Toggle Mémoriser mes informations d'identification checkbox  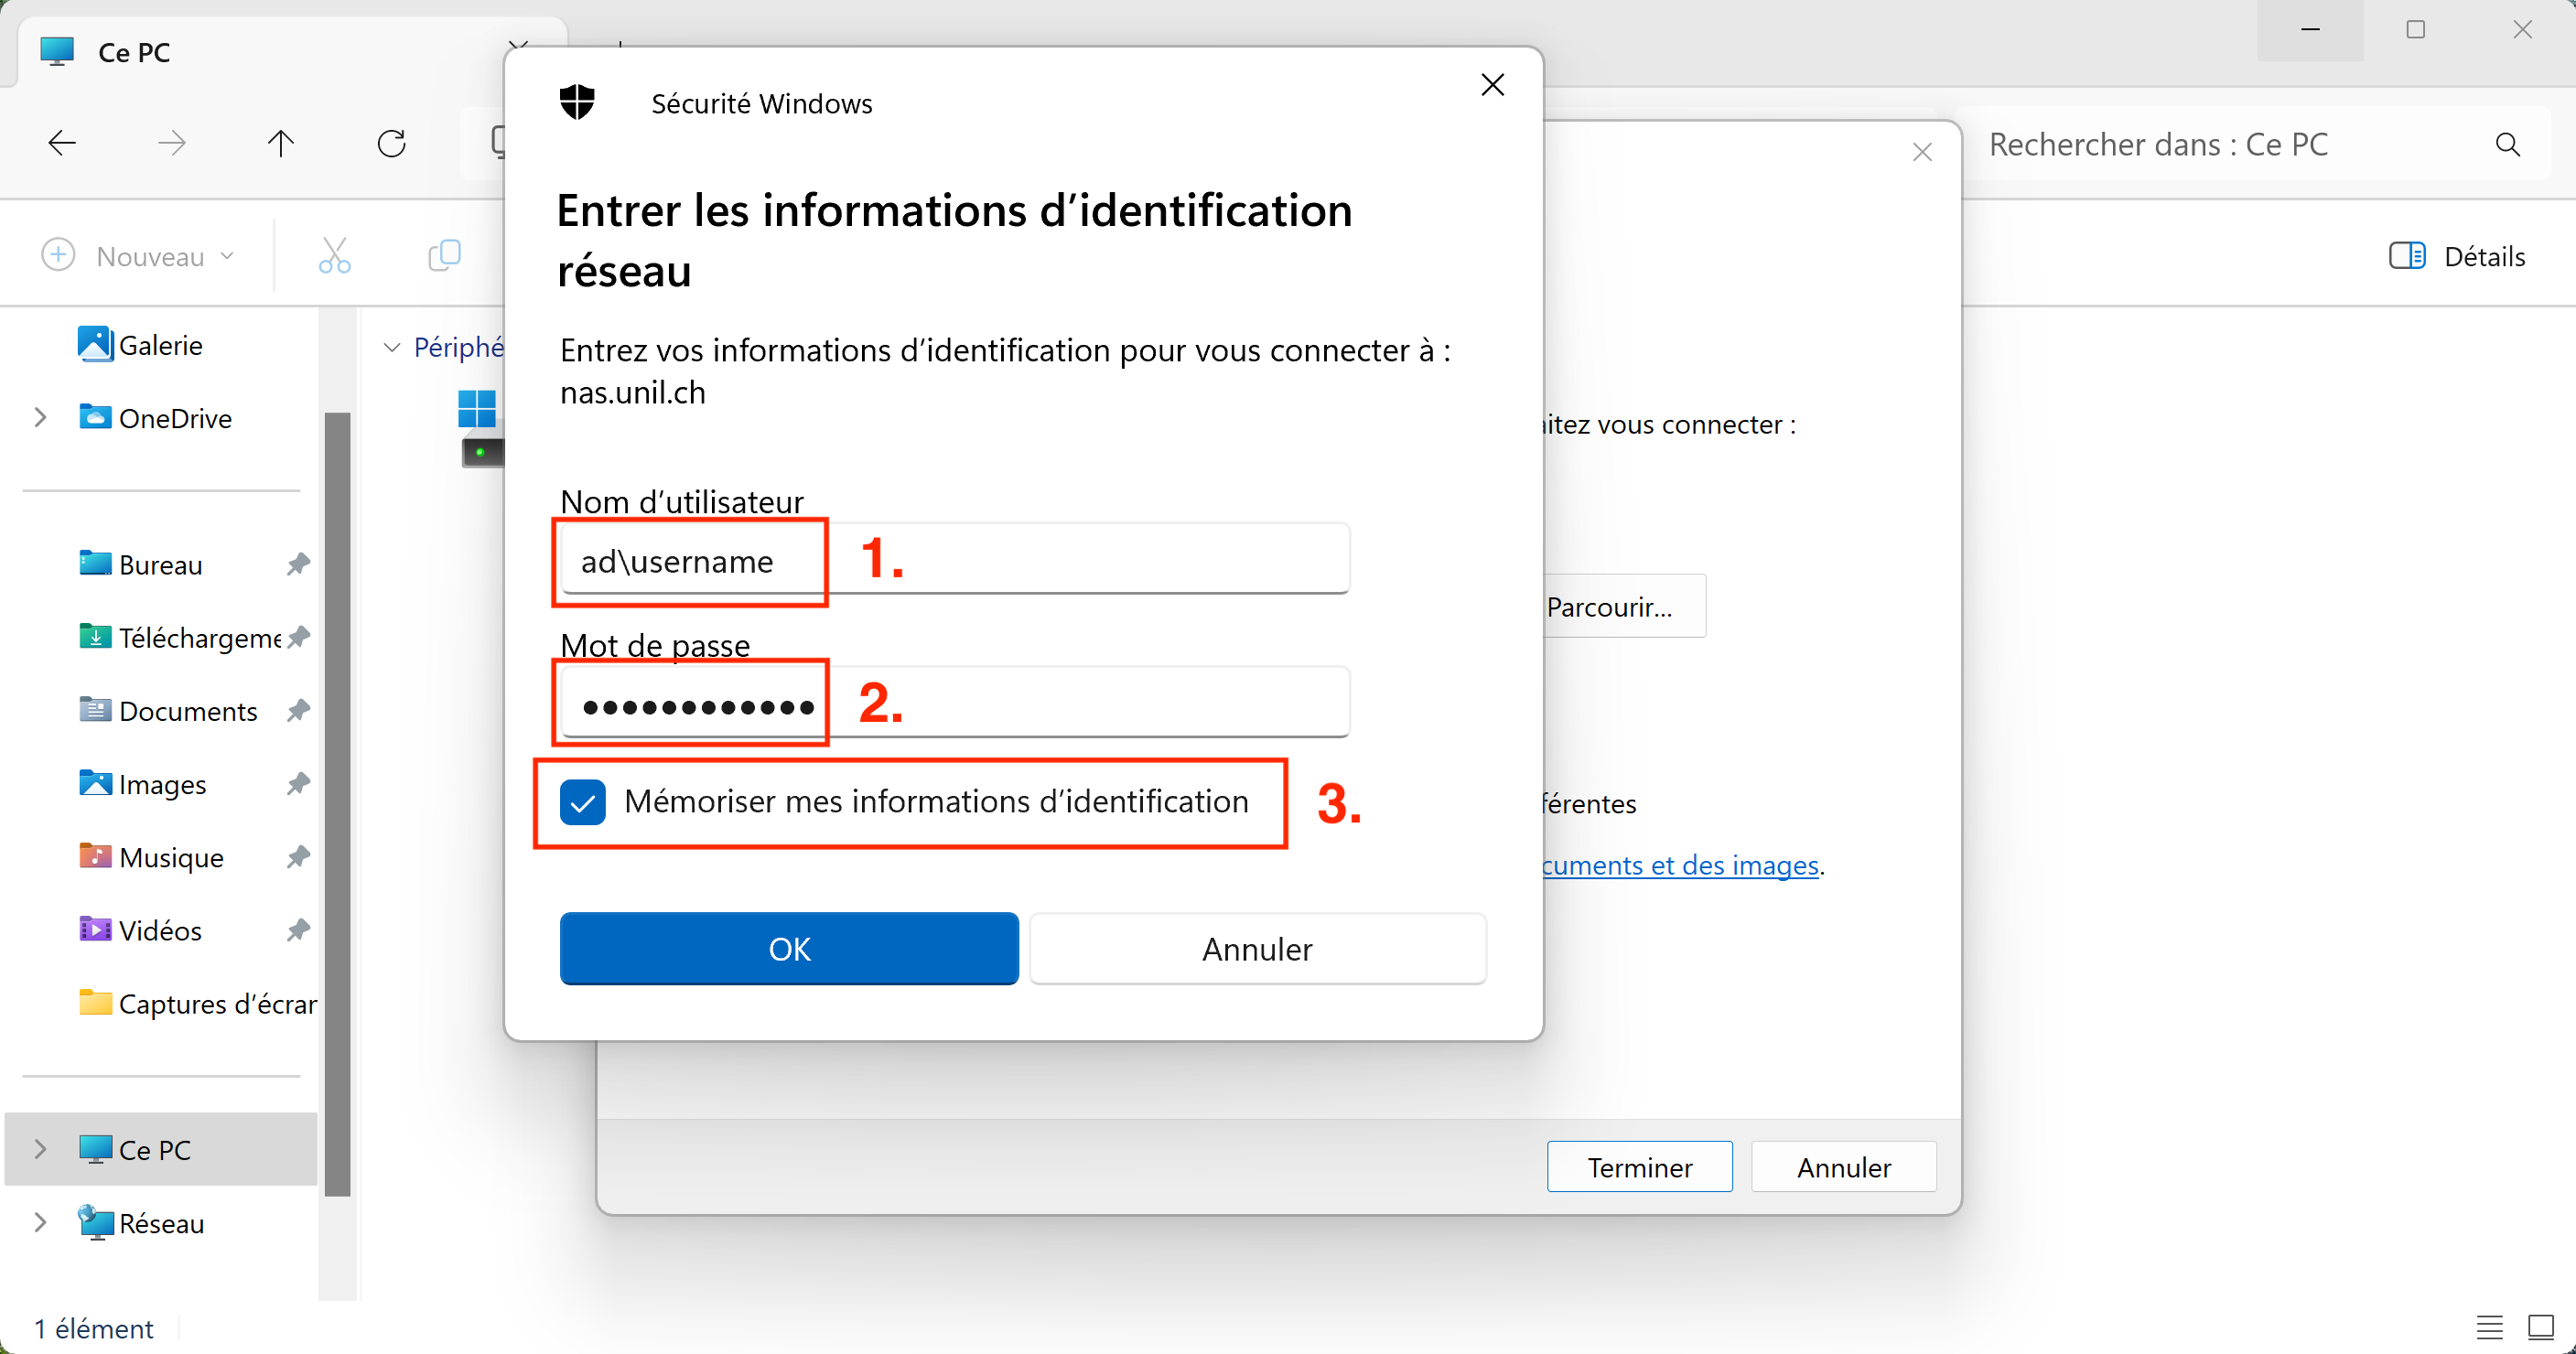point(583,802)
